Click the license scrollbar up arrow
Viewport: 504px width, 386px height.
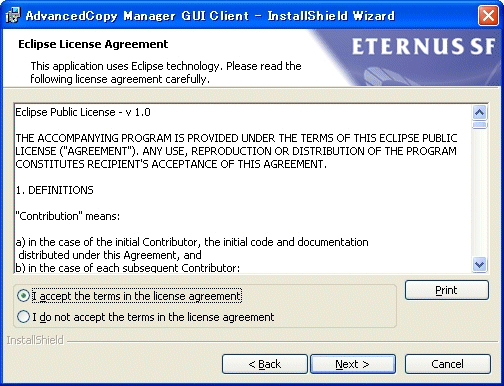pos(480,113)
